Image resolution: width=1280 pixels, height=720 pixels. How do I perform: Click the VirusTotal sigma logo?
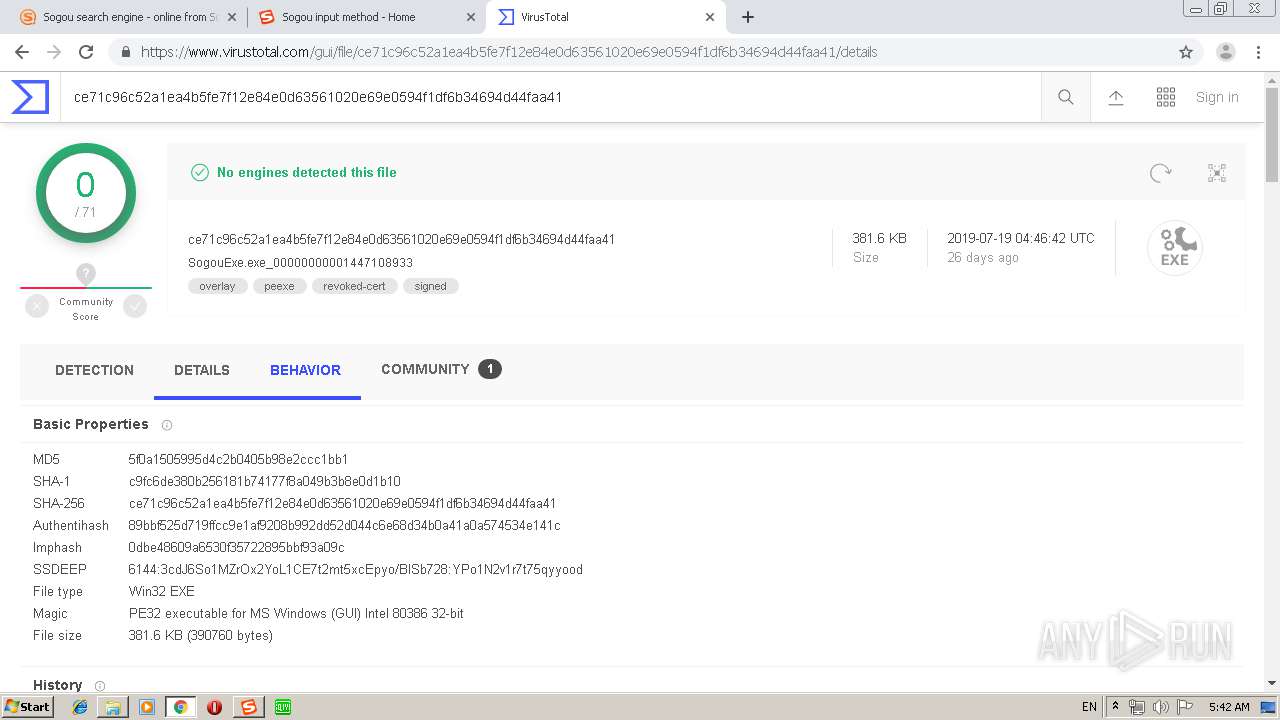point(30,97)
